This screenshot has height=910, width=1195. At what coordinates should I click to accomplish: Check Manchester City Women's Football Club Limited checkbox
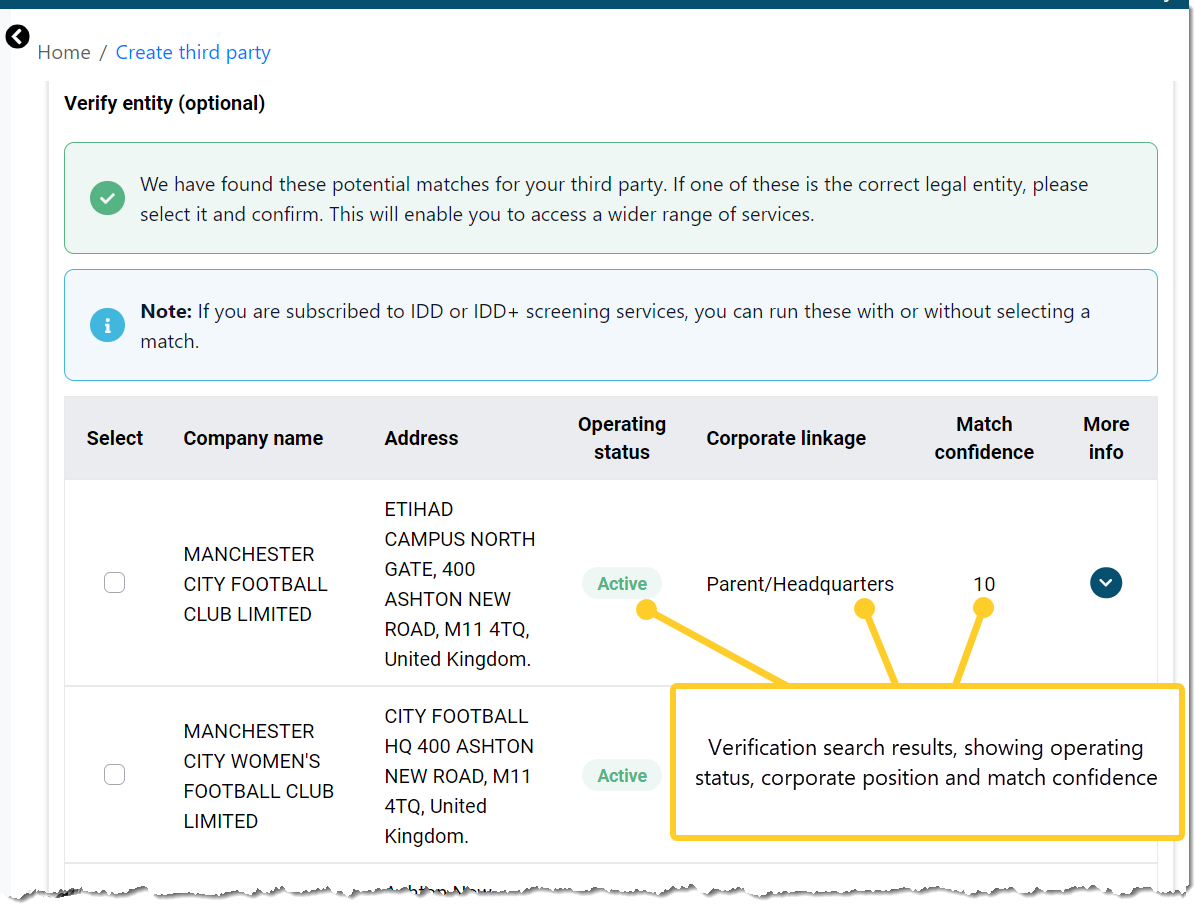tap(114, 774)
